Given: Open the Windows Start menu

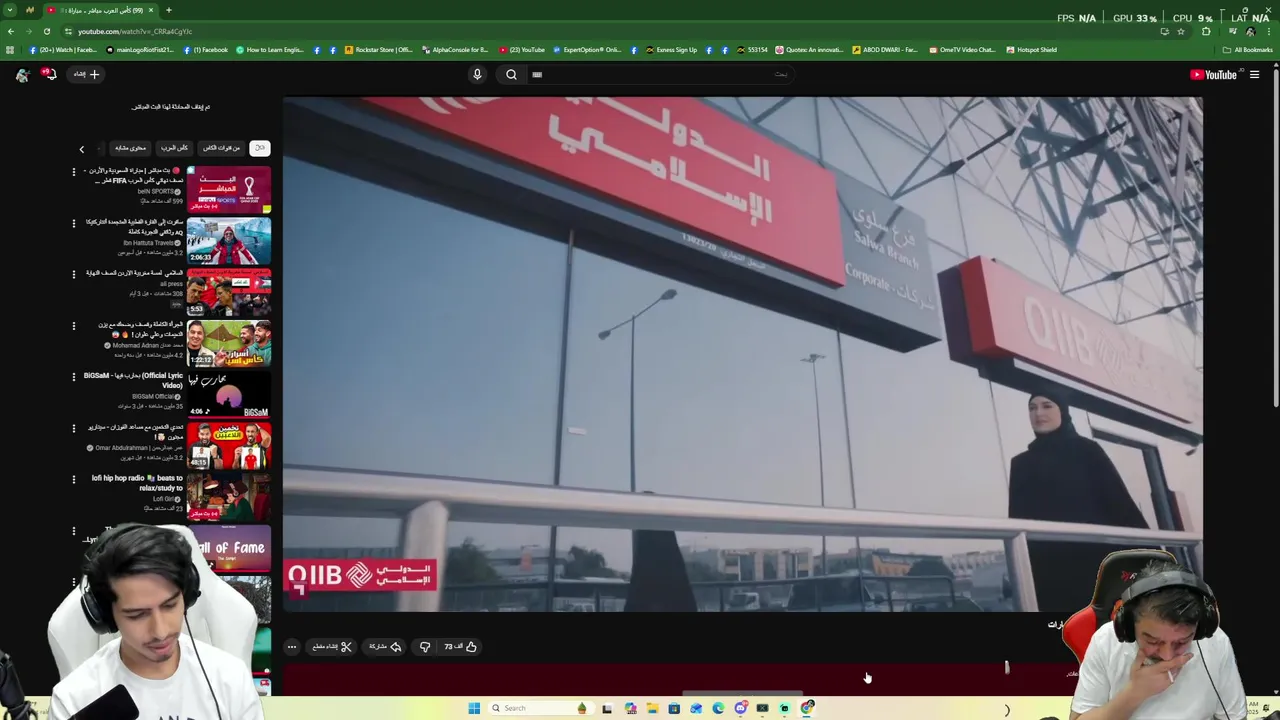Looking at the screenshot, I should (x=474, y=708).
